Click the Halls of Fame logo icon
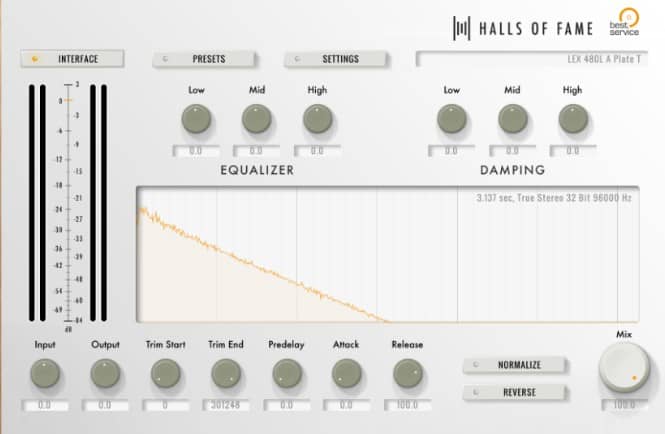The width and height of the screenshot is (665, 434). point(461,28)
